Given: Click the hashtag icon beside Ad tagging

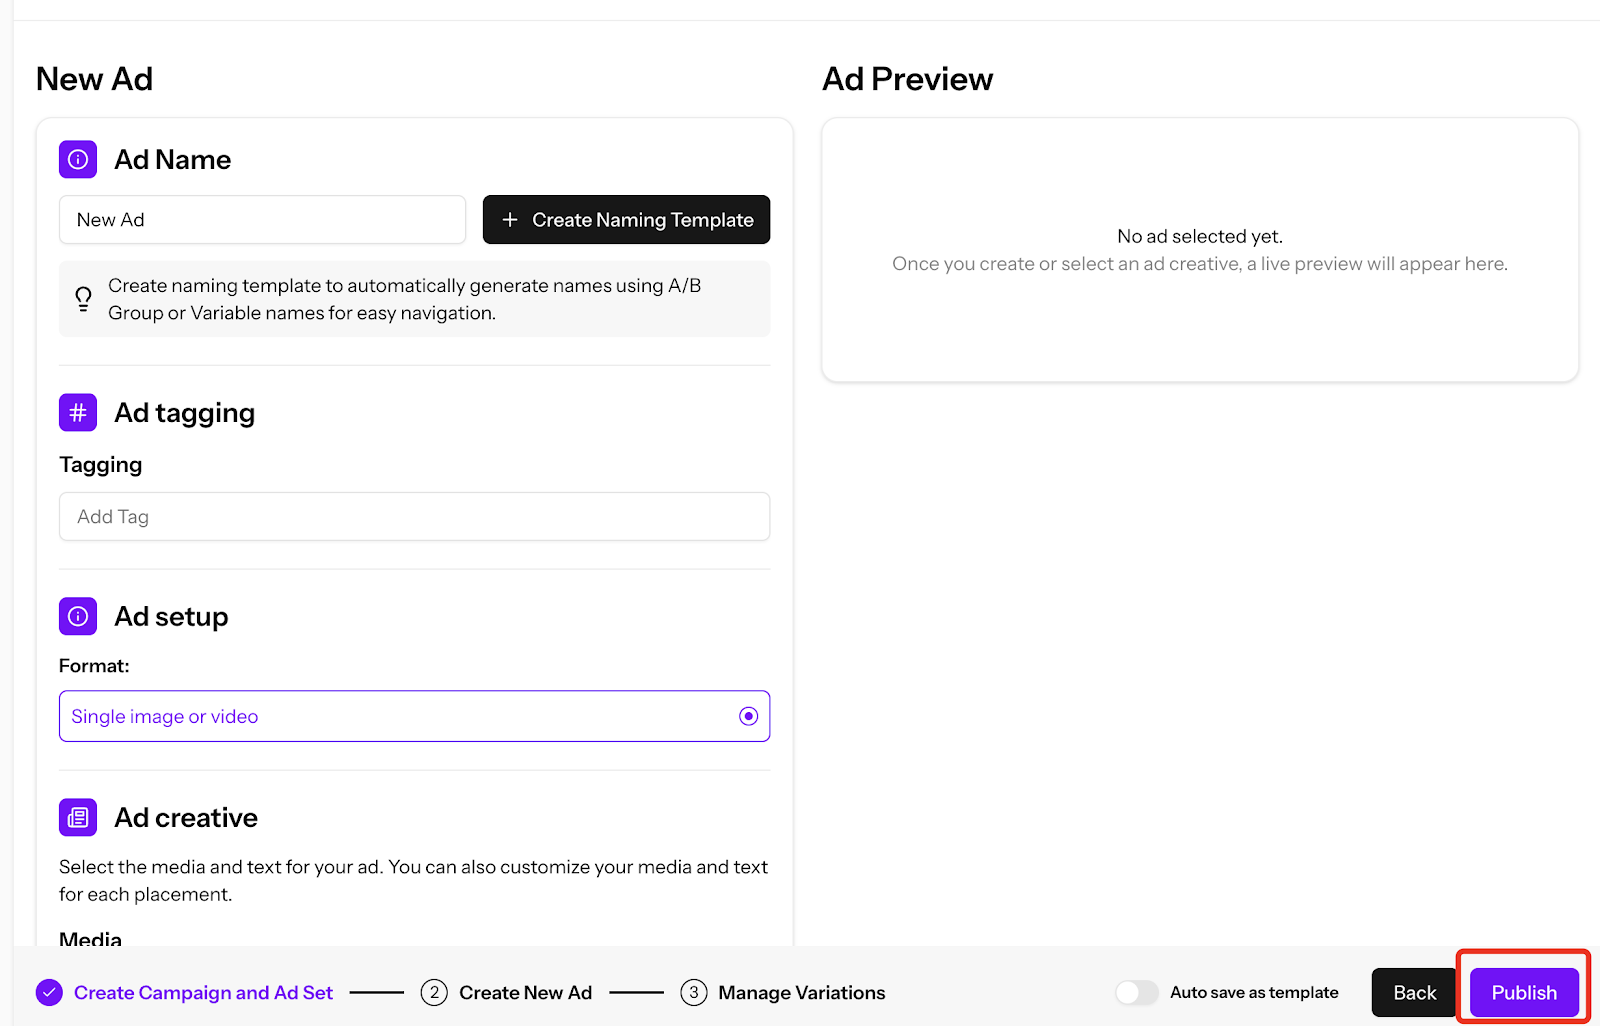Looking at the screenshot, I should coord(77,412).
